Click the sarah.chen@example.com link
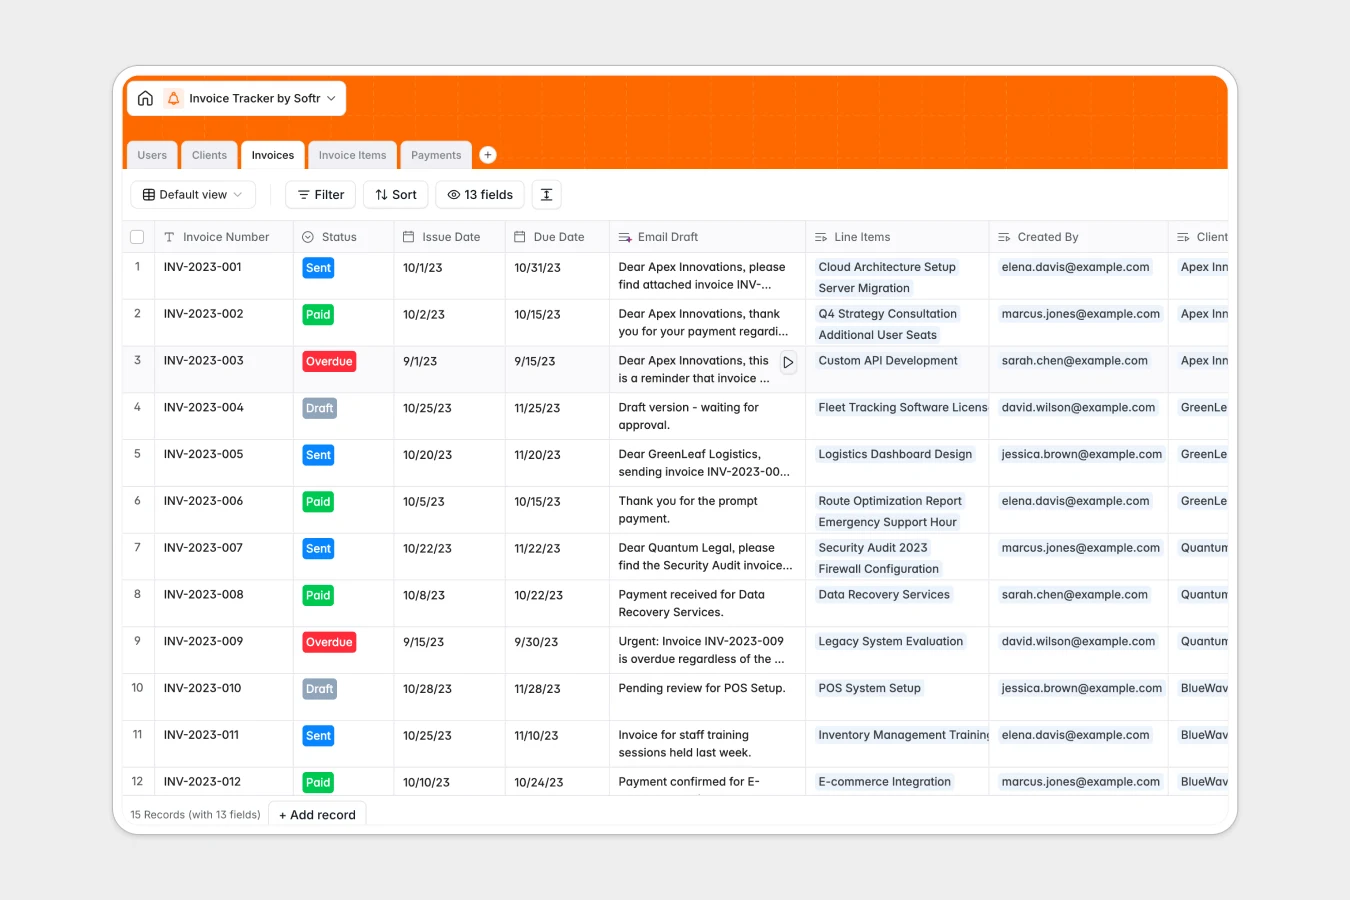The image size is (1350, 900). click(1075, 360)
